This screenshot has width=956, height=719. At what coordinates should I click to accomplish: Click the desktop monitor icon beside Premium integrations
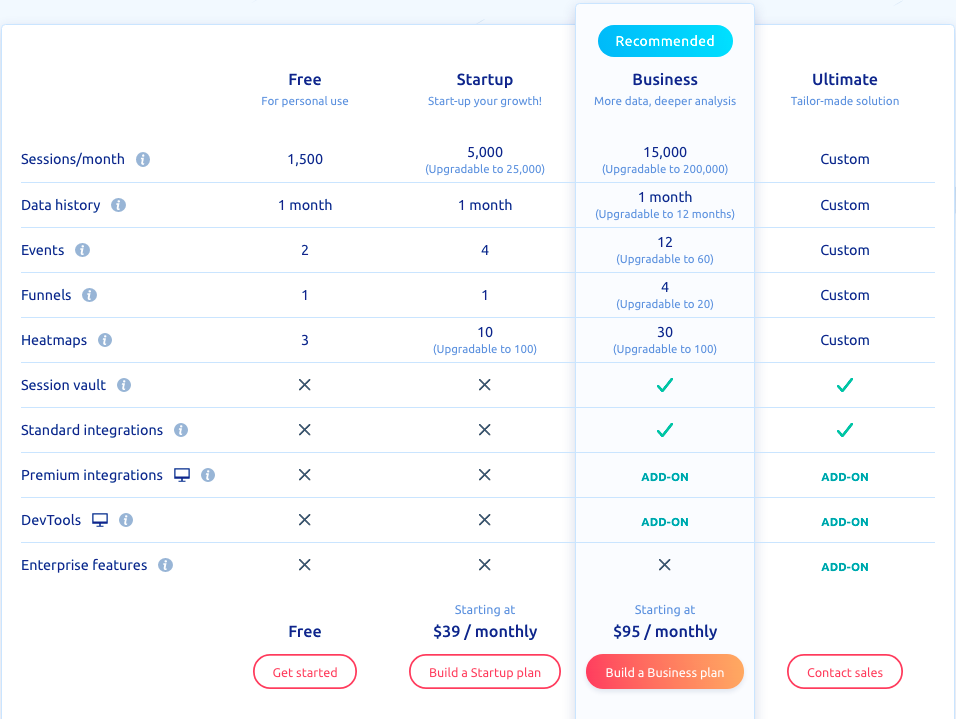click(182, 475)
